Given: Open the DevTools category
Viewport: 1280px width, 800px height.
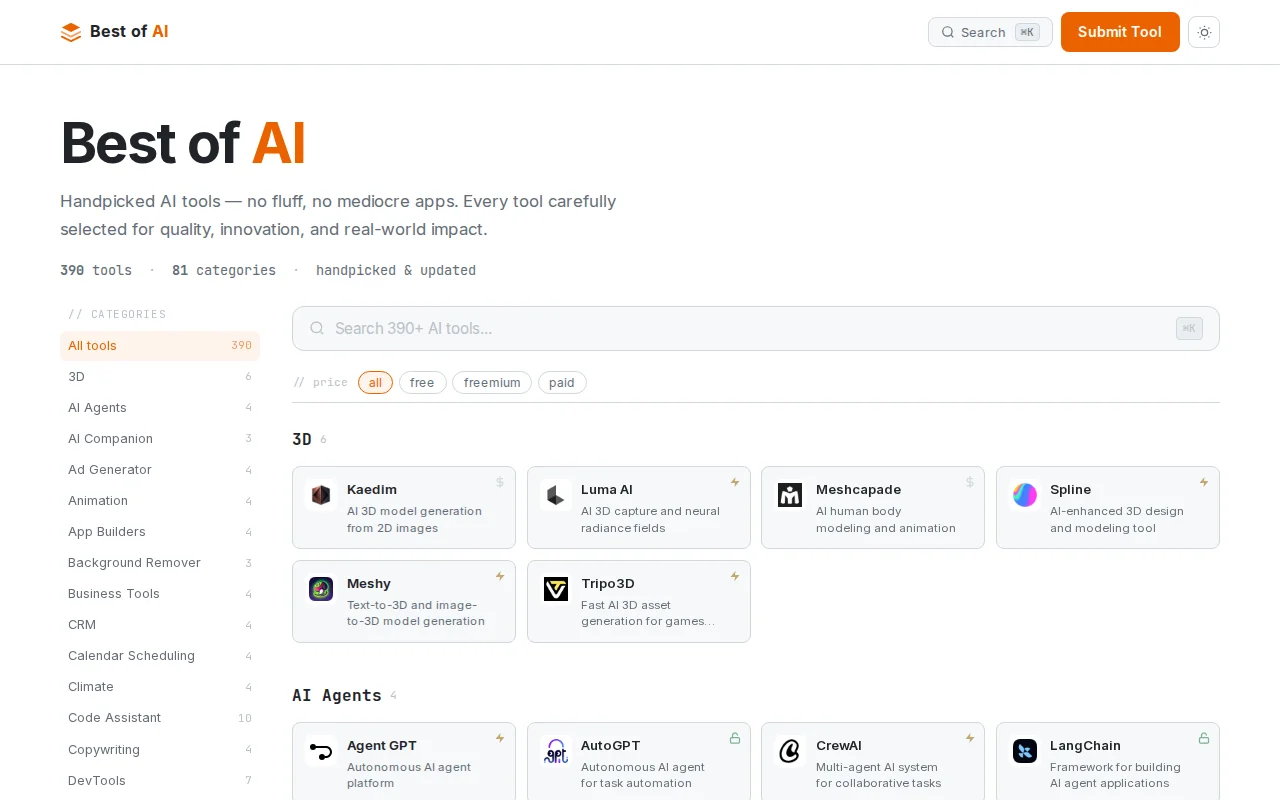Looking at the screenshot, I should pos(160,781).
